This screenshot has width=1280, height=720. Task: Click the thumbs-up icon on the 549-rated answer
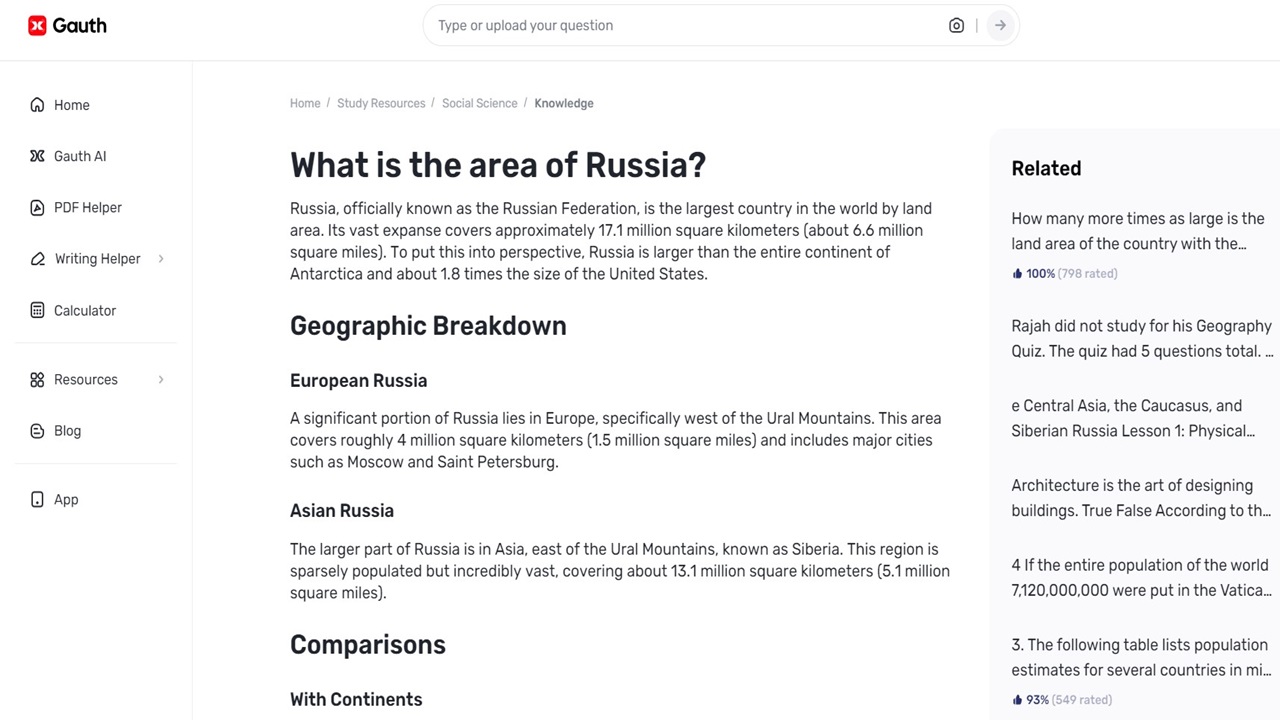pos(1016,699)
